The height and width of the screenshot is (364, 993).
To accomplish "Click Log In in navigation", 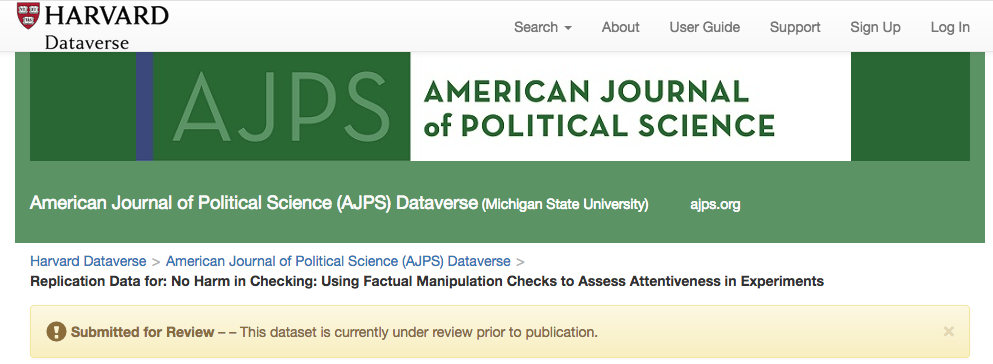I will (x=950, y=27).
